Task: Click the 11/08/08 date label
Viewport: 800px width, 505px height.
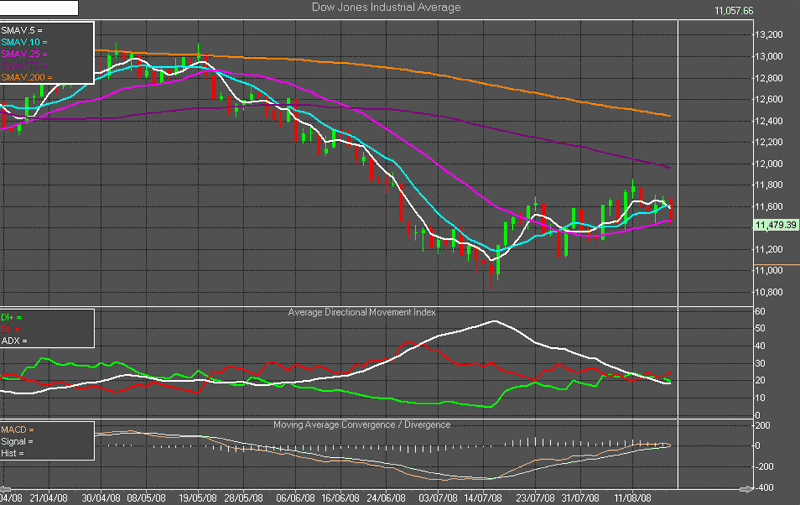Action: (633, 498)
